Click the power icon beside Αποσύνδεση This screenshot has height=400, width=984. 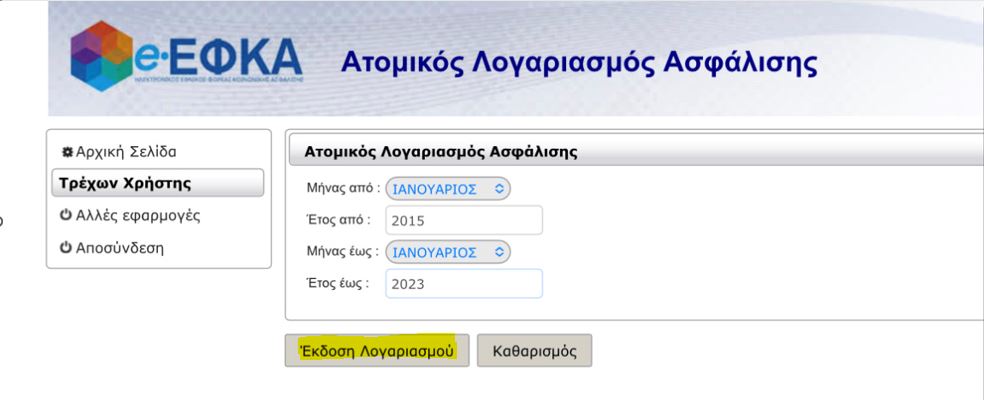click(x=65, y=247)
